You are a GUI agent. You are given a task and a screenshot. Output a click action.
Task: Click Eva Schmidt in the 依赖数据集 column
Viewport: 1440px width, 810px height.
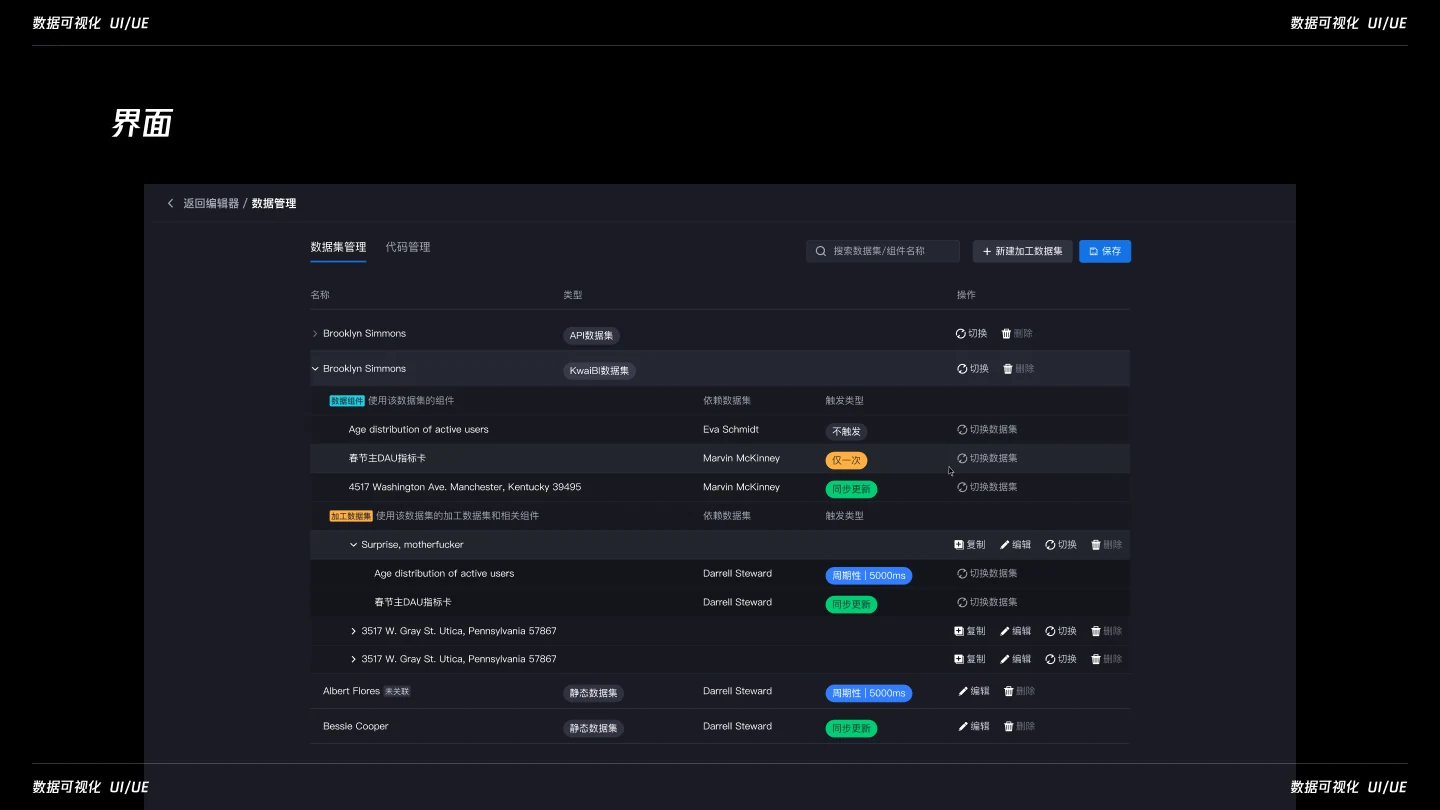click(x=731, y=430)
